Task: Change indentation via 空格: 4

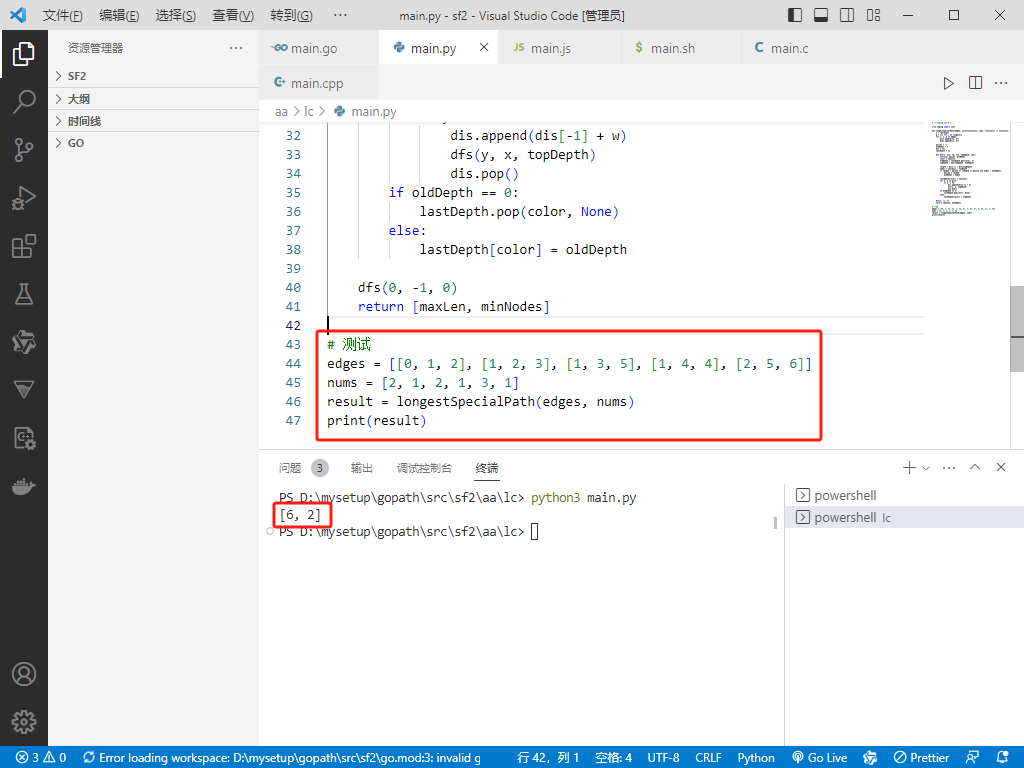Action: (614, 758)
